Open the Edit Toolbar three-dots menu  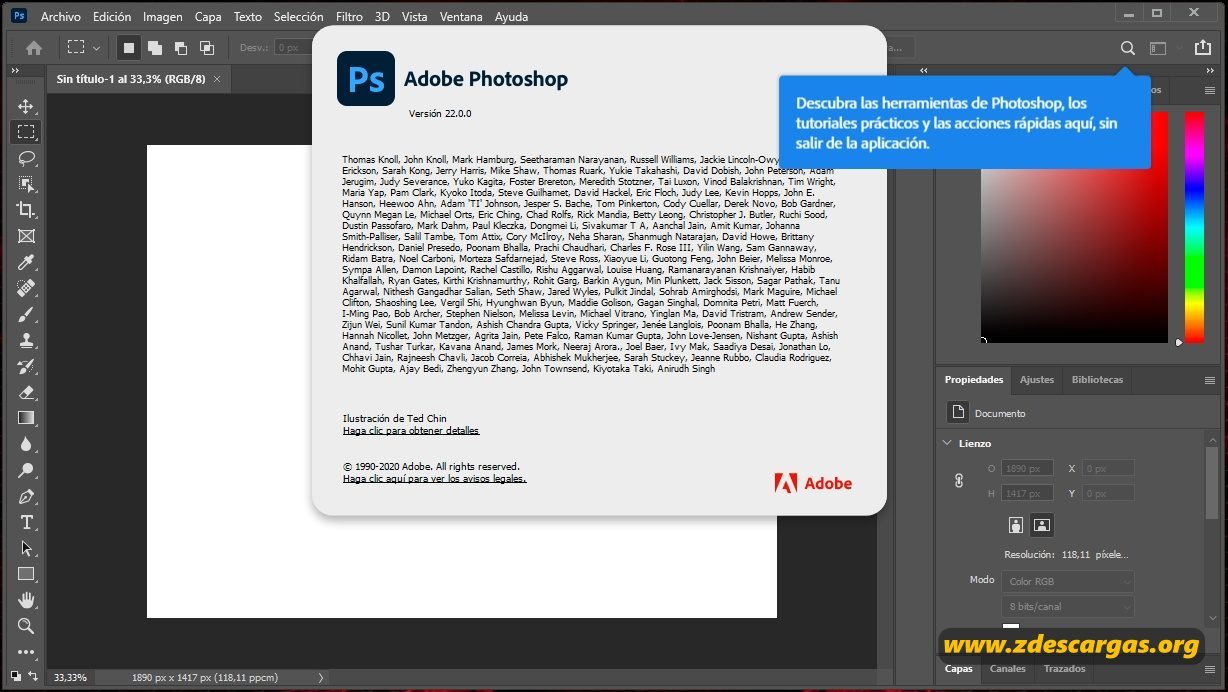[x=26, y=652]
